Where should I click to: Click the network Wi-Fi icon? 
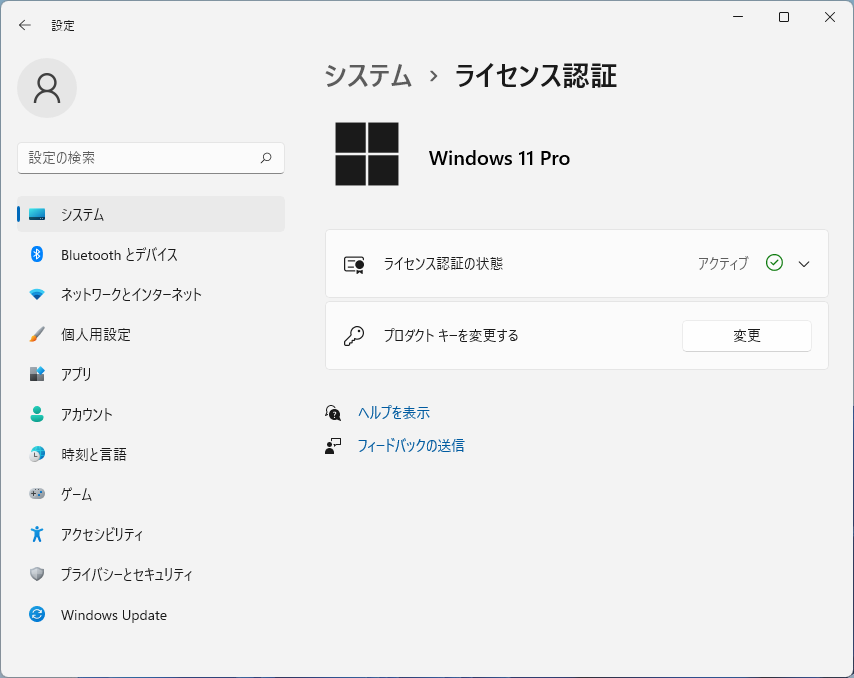pos(37,295)
